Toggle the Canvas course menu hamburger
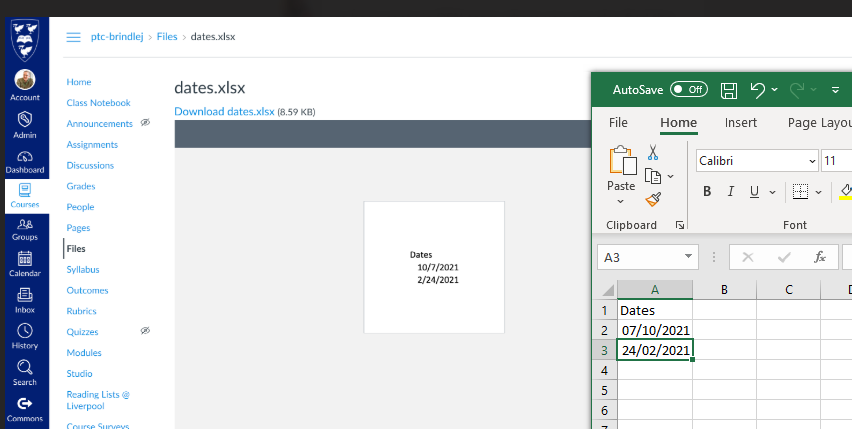 [x=73, y=37]
